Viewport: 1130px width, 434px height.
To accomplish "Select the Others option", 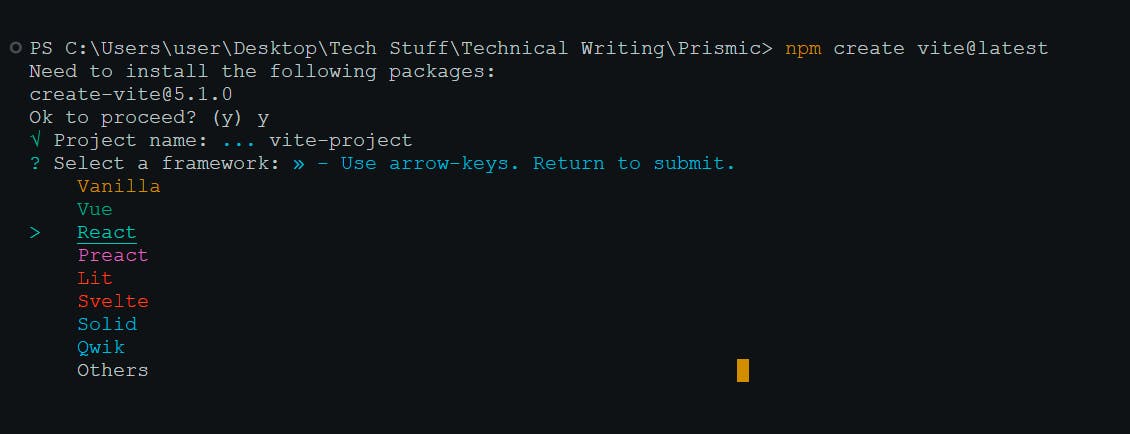I will click(112, 370).
